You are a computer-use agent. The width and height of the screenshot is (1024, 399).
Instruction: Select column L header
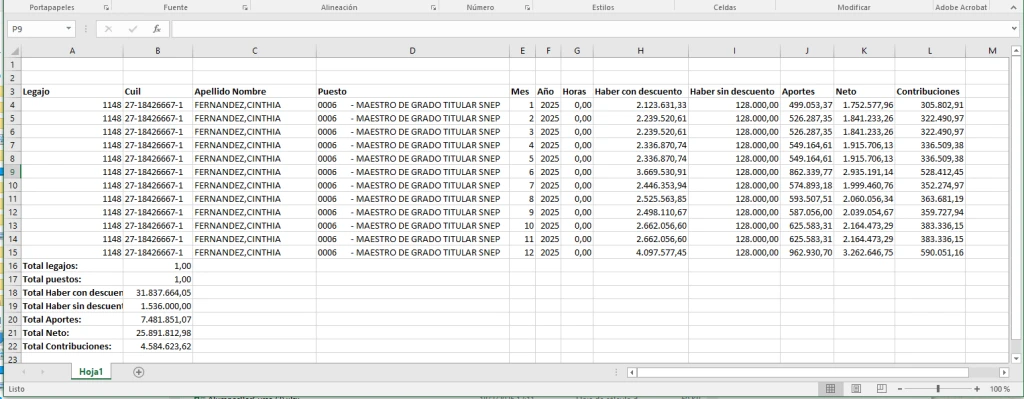pyautogui.click(x=930, y=51)
